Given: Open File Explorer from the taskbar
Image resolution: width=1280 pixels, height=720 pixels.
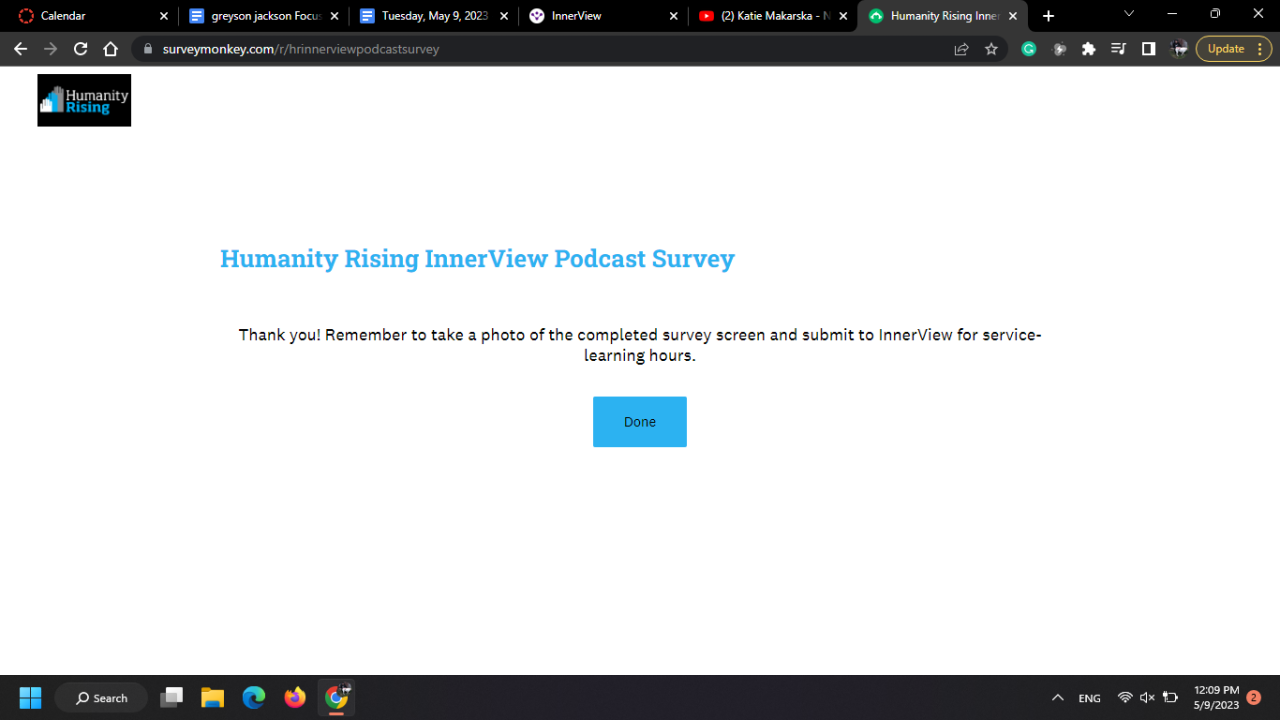Looking at the screenshot, I should tap(212, 697).
